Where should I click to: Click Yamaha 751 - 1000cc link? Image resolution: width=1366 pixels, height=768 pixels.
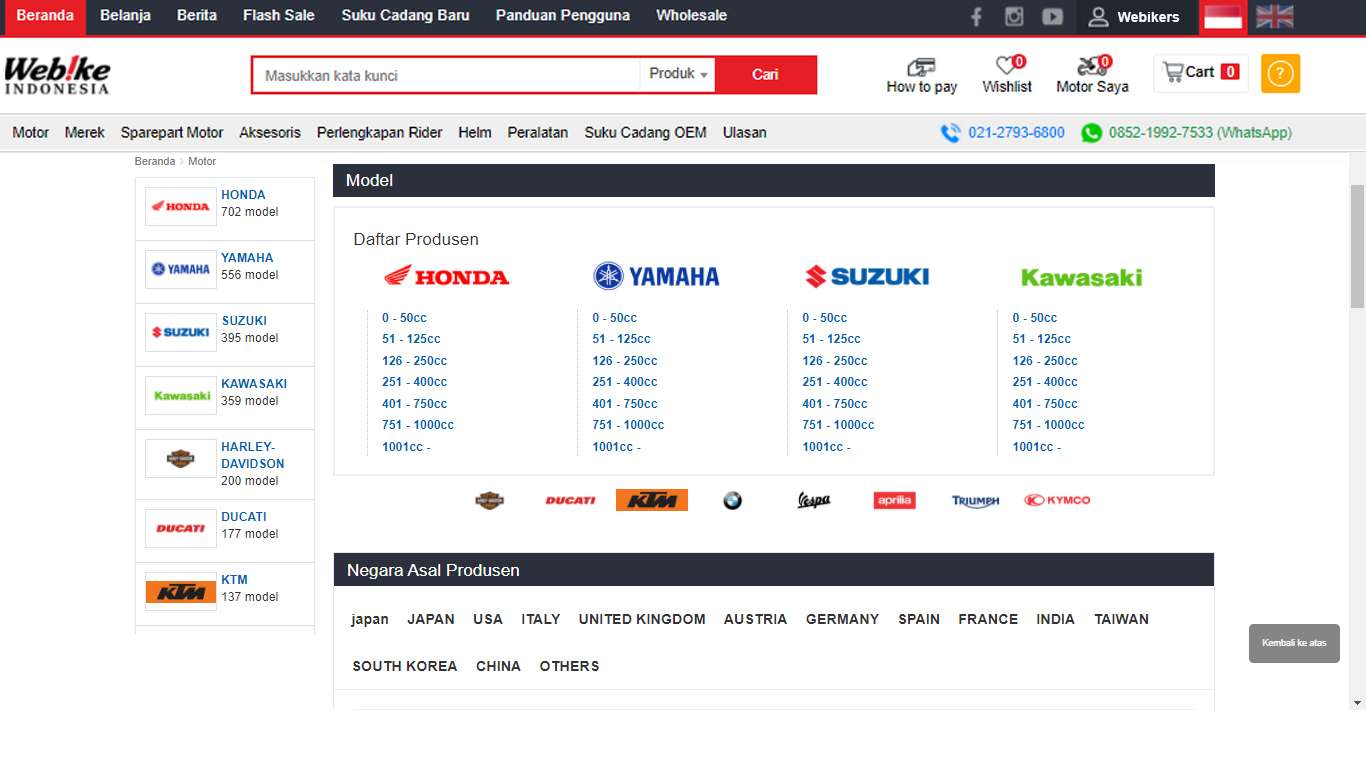pyautogui.click(x=628, y=425)
